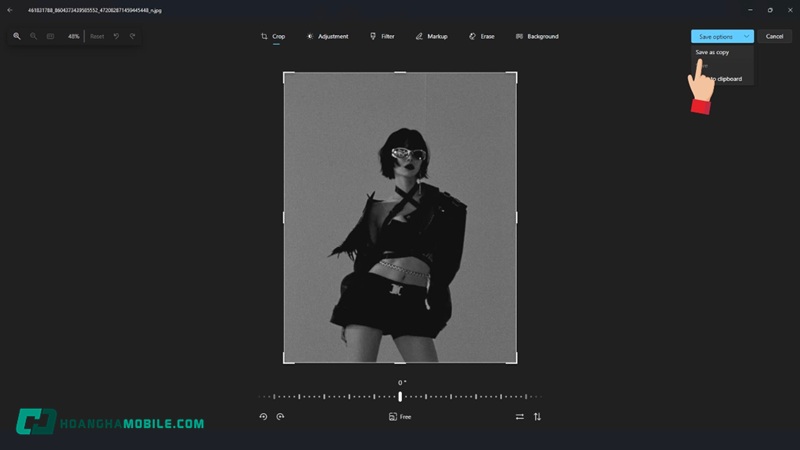Image resolution: width=800 pixels, height=450 pixels.
Task: Flip the image horizontally
Action: (519, 416)
